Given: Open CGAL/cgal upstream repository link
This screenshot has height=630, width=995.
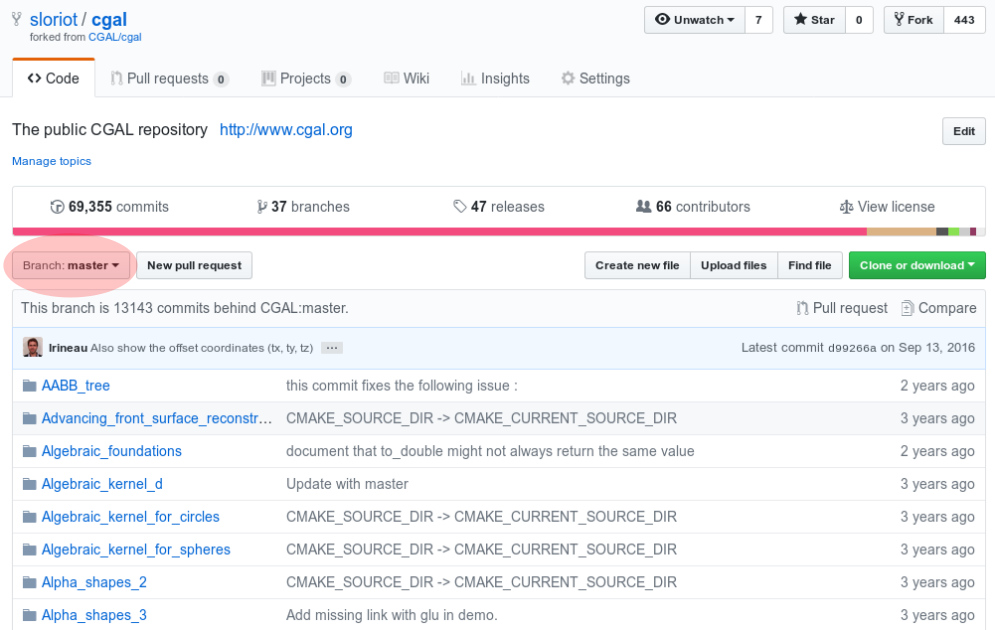Looking at the screenshot, I should click(x=115, y=37).
